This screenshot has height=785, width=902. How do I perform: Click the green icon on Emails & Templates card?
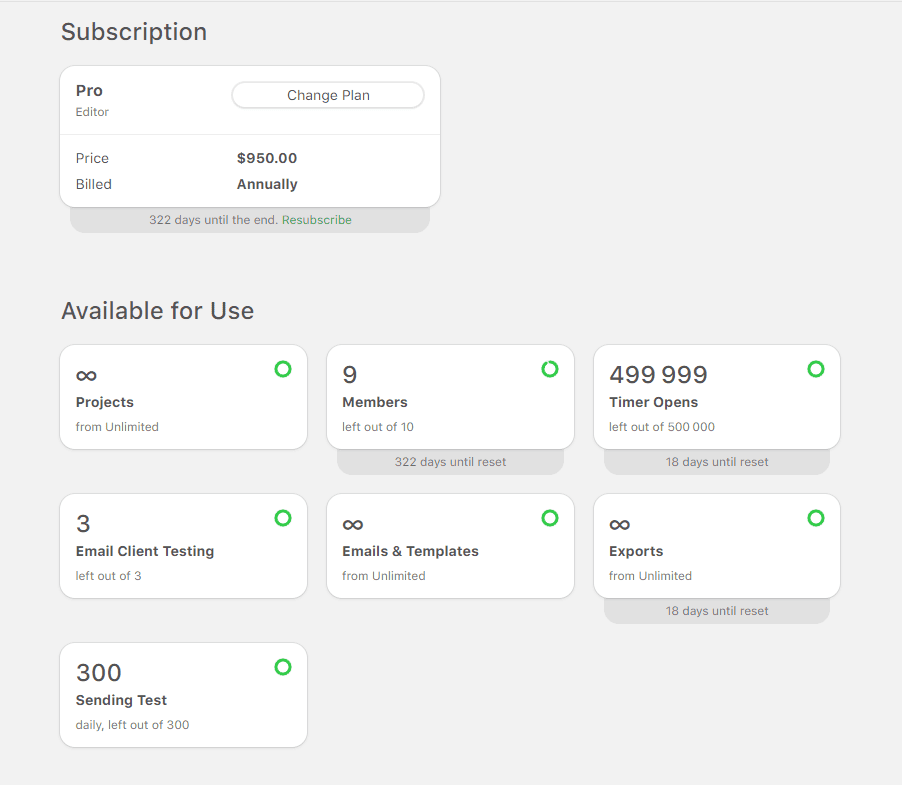pos(550,518)
